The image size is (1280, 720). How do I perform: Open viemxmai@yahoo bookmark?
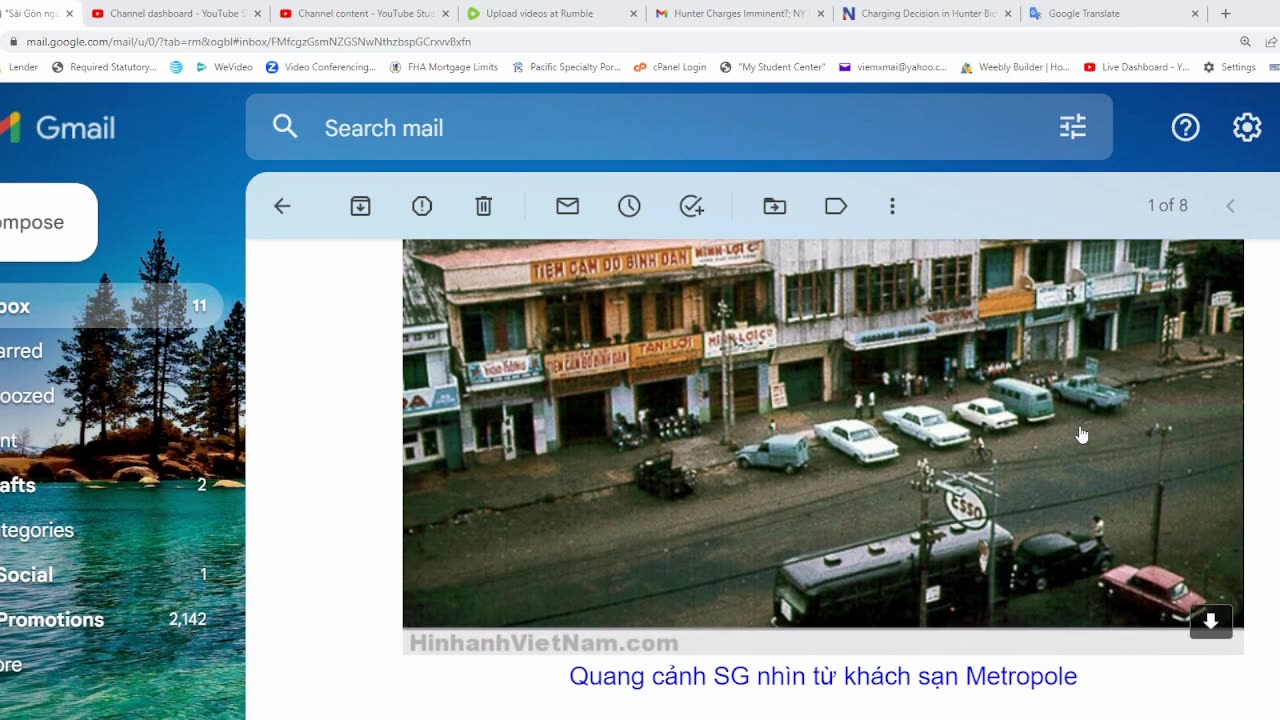click(892, 67)
